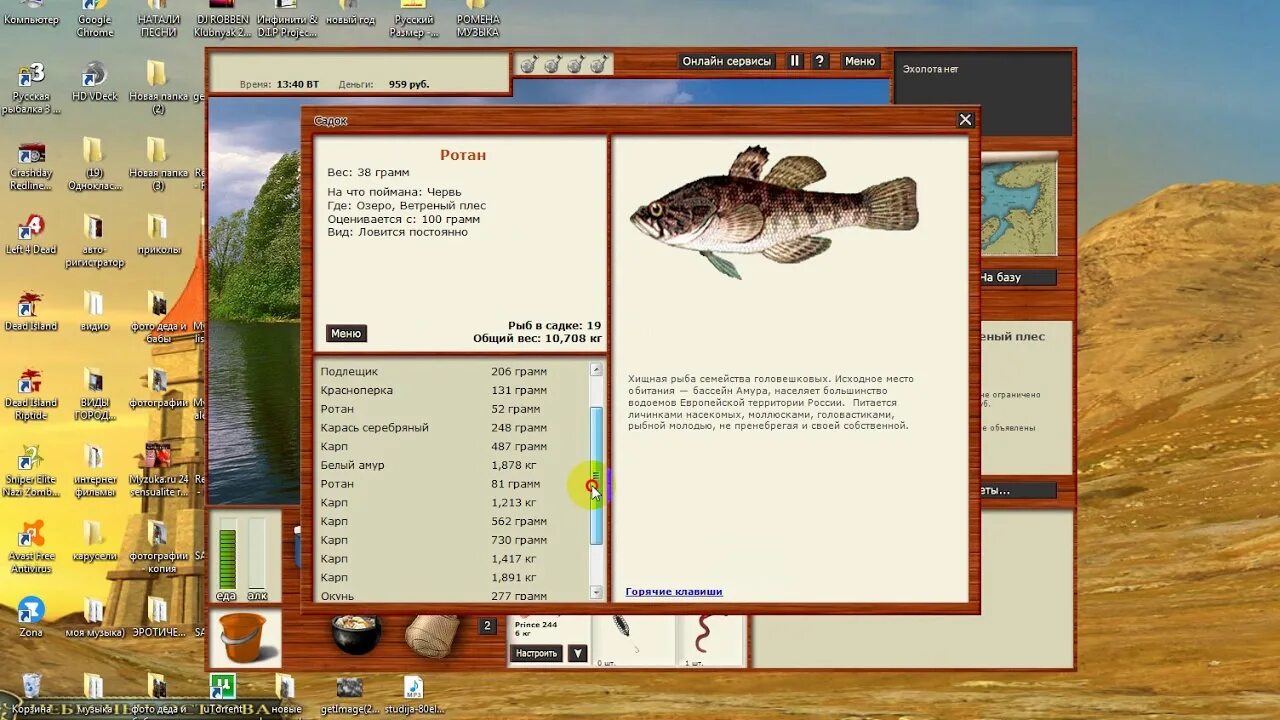The width and height of the screenshot is (1280, 720).
Task: Open Онлайн сервисы
Action: click(727, 61)
